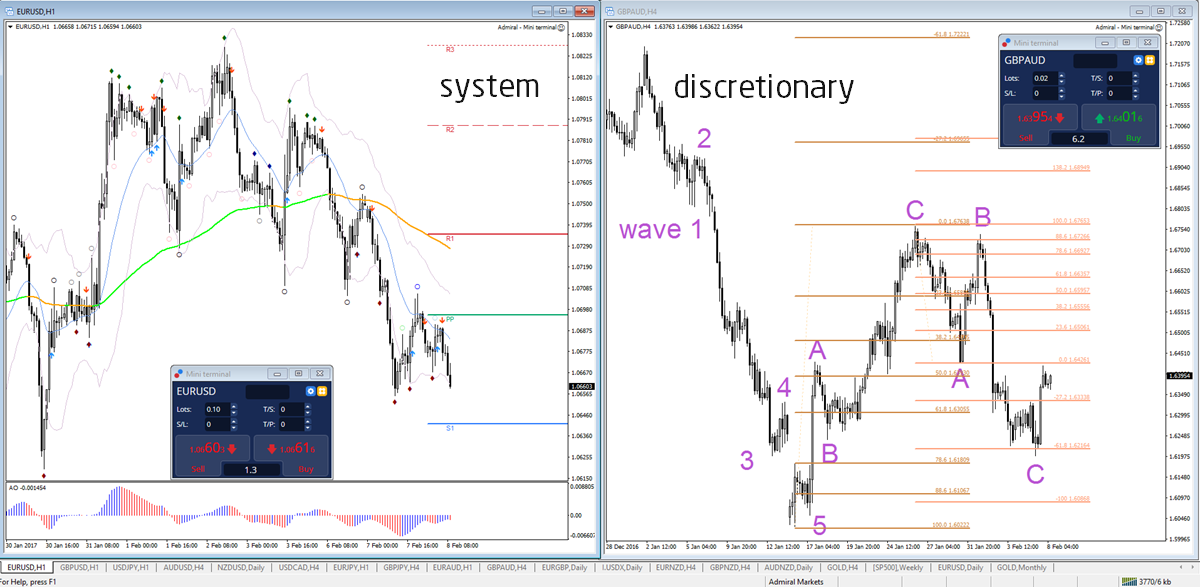Click Sell price button in EURUSD mini terminal
Image resolution: width=1200 pixels, height=587 pixels.
pos(212,449)
